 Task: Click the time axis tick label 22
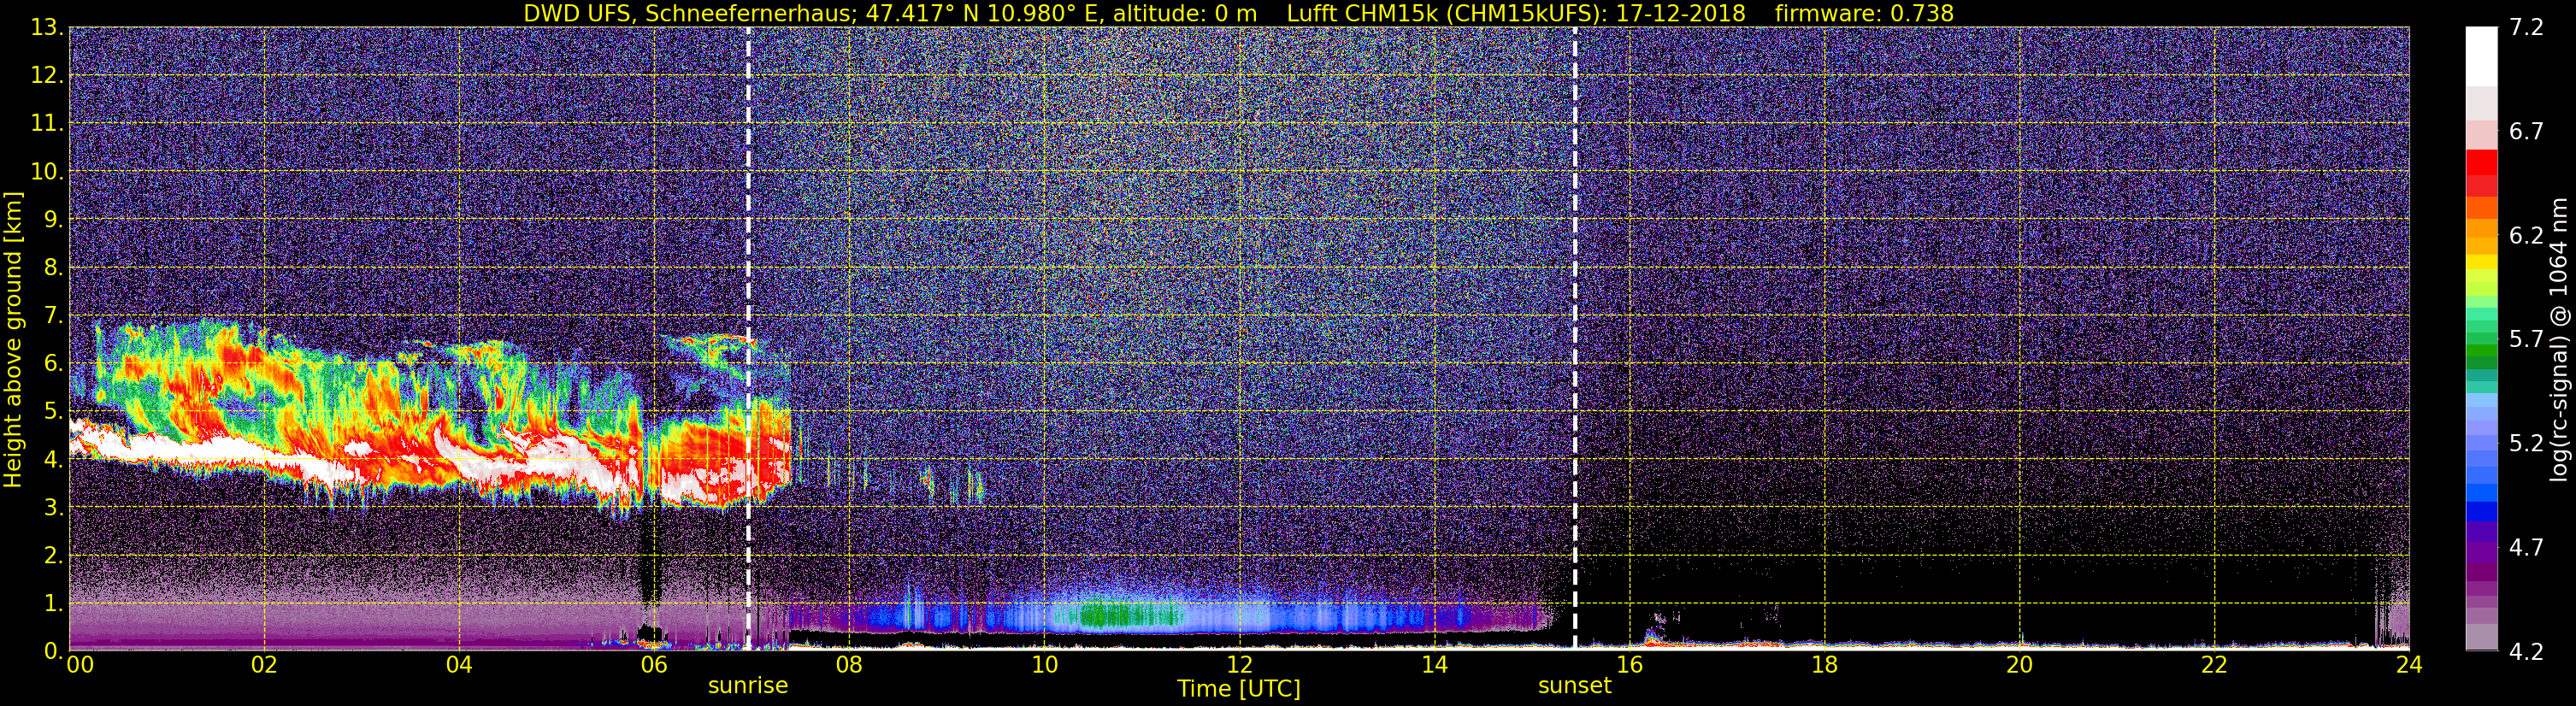[x=2214, y=665]
